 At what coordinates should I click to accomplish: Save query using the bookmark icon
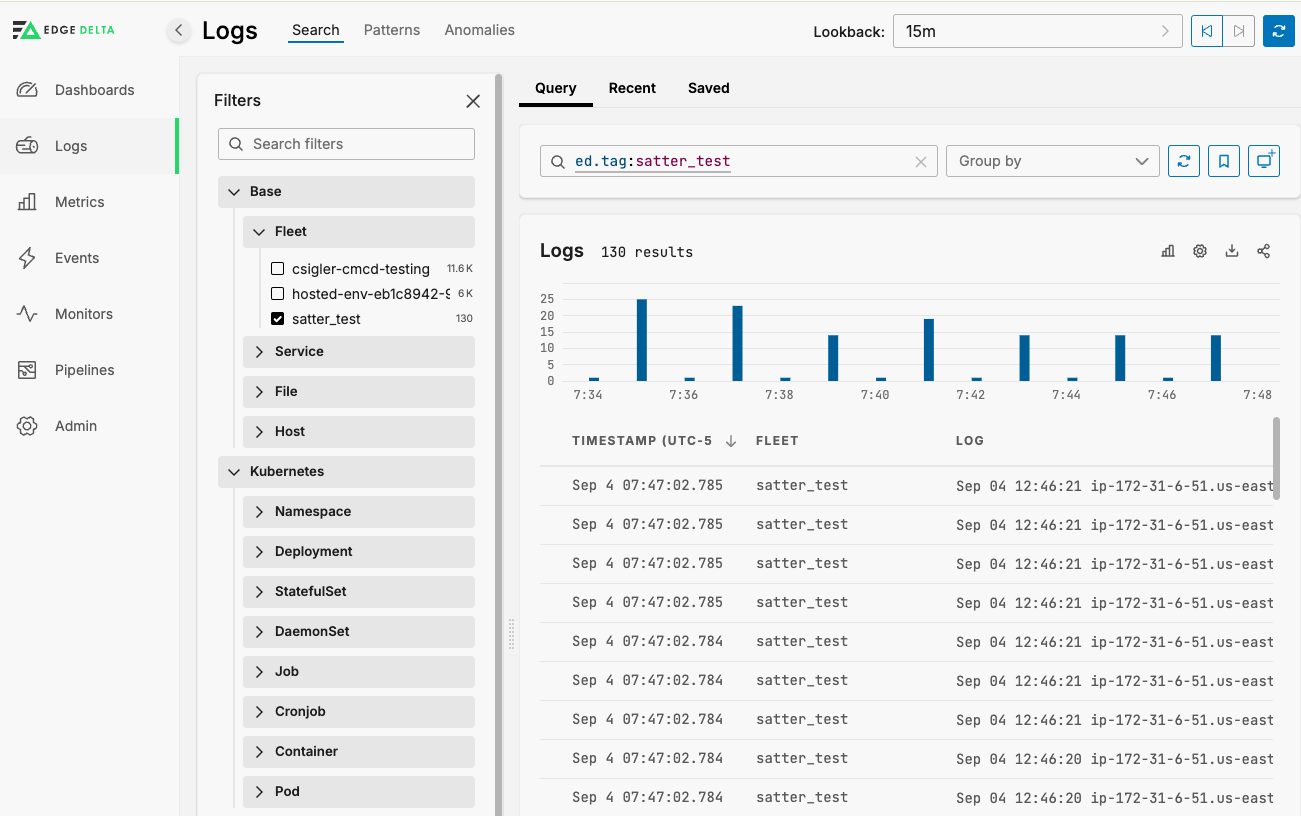[x=1224, y=161]
